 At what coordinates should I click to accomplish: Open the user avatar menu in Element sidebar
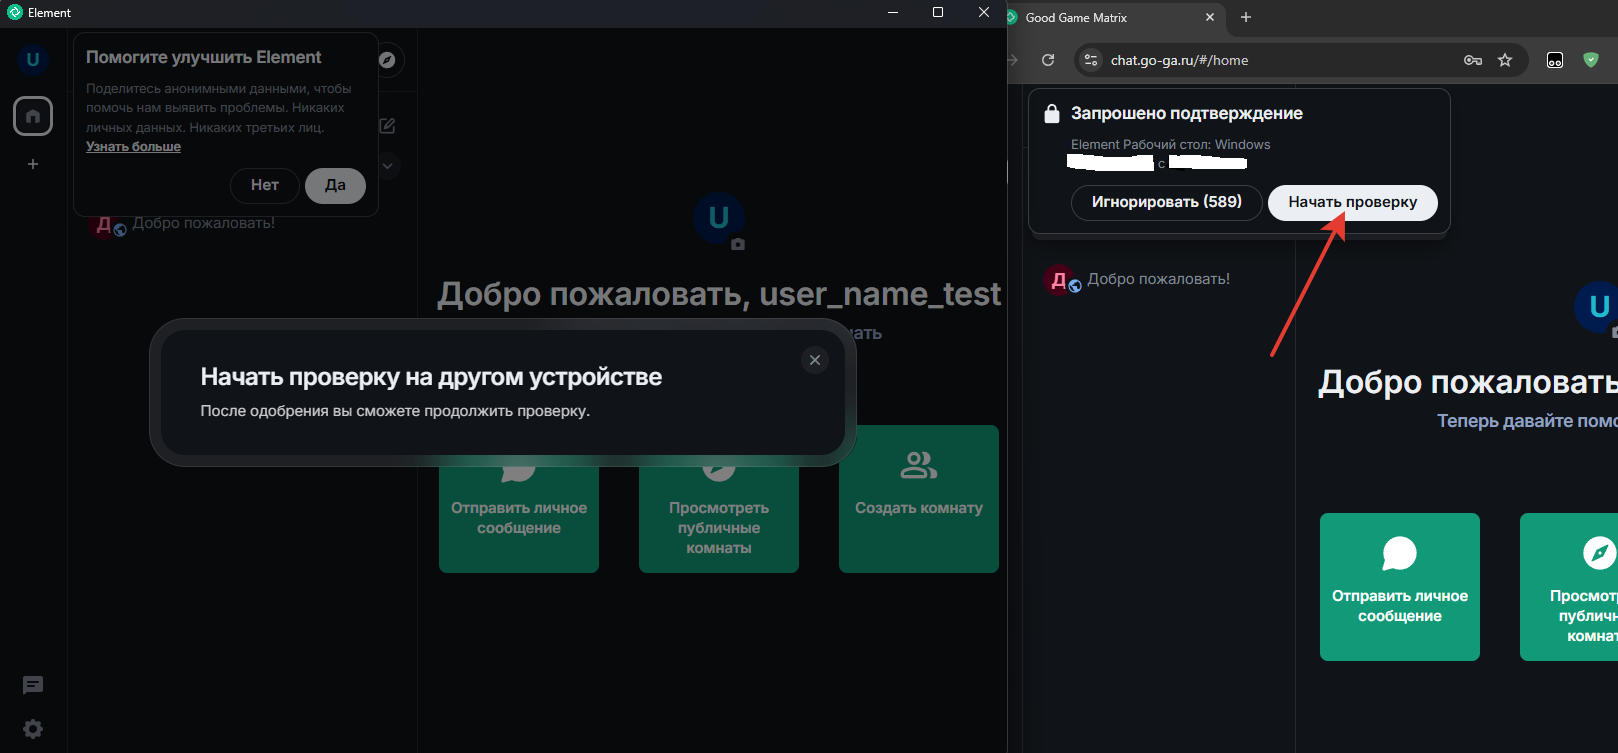click(x=33, y=60)
